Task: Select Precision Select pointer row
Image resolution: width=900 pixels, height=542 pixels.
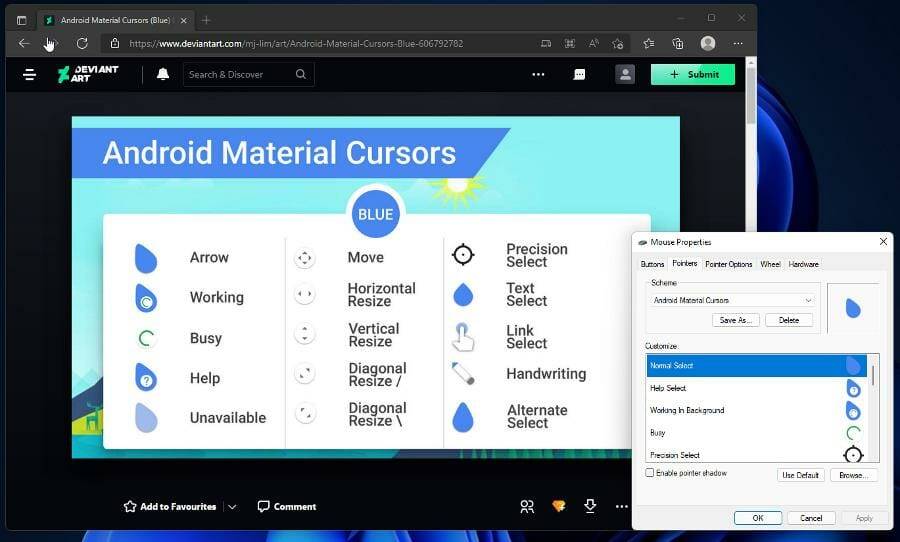Action: click(x=757, y=455)
